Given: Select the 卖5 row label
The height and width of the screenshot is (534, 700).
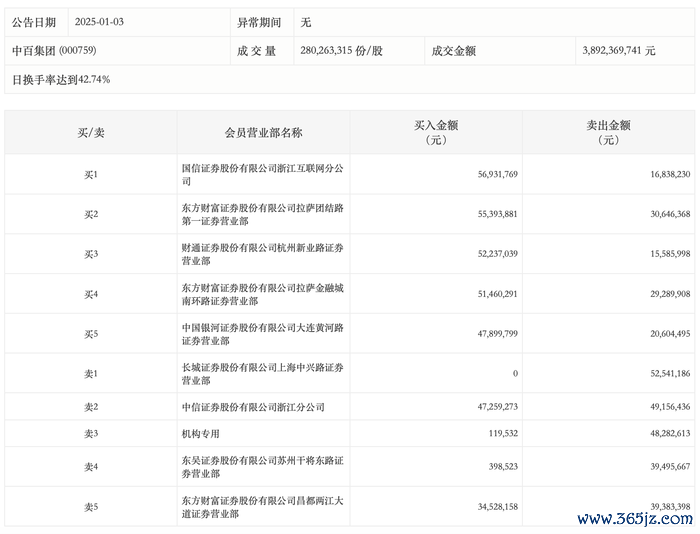Looking at the screenshot, I should tap(91, 507).
